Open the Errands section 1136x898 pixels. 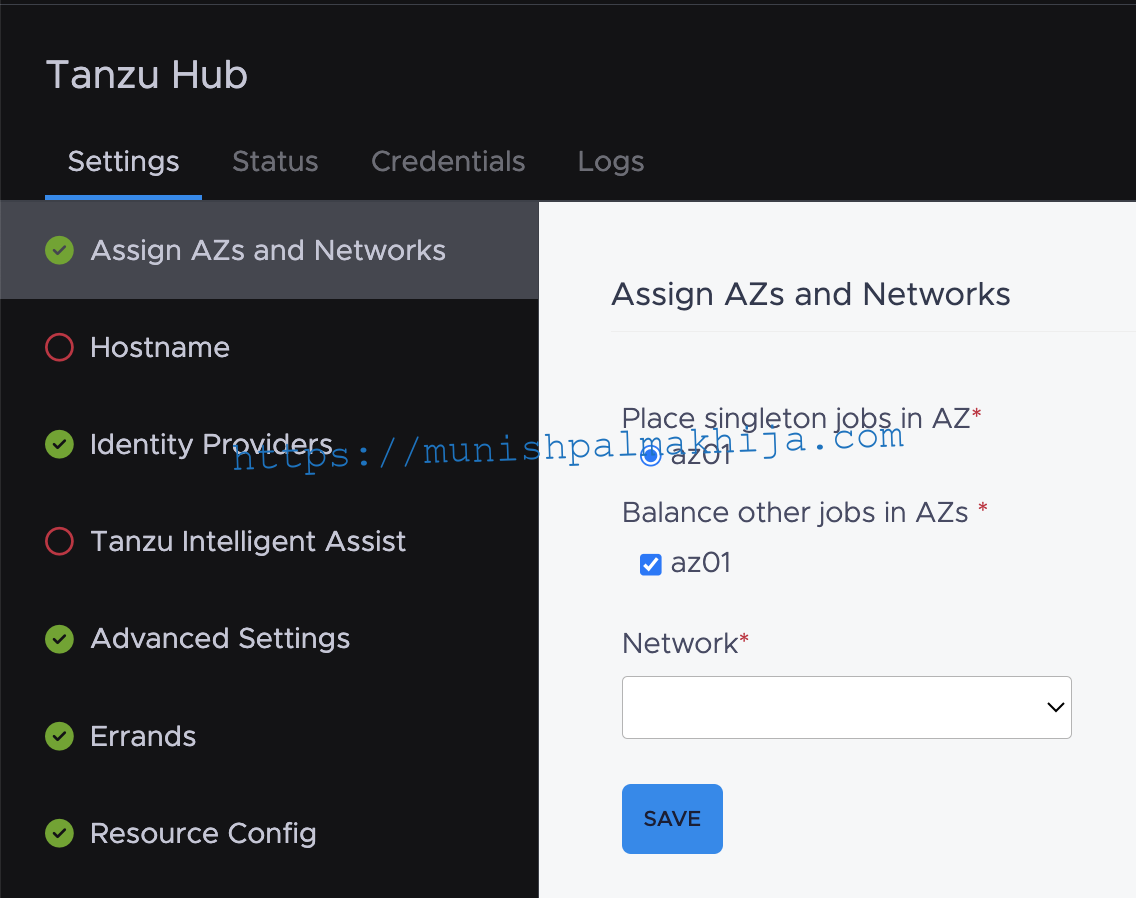pyautogui.click(x=269, y=736)
